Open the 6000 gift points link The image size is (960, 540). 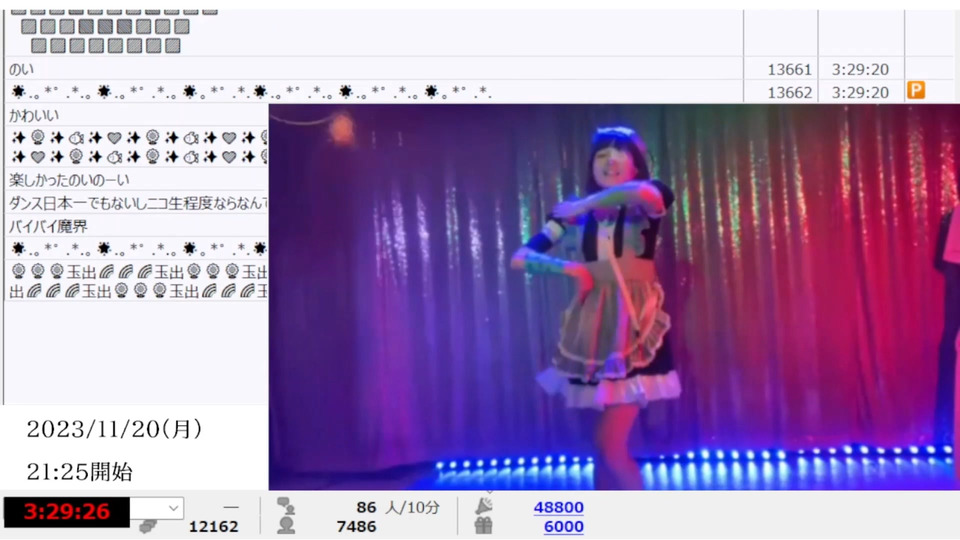point(563,526)
